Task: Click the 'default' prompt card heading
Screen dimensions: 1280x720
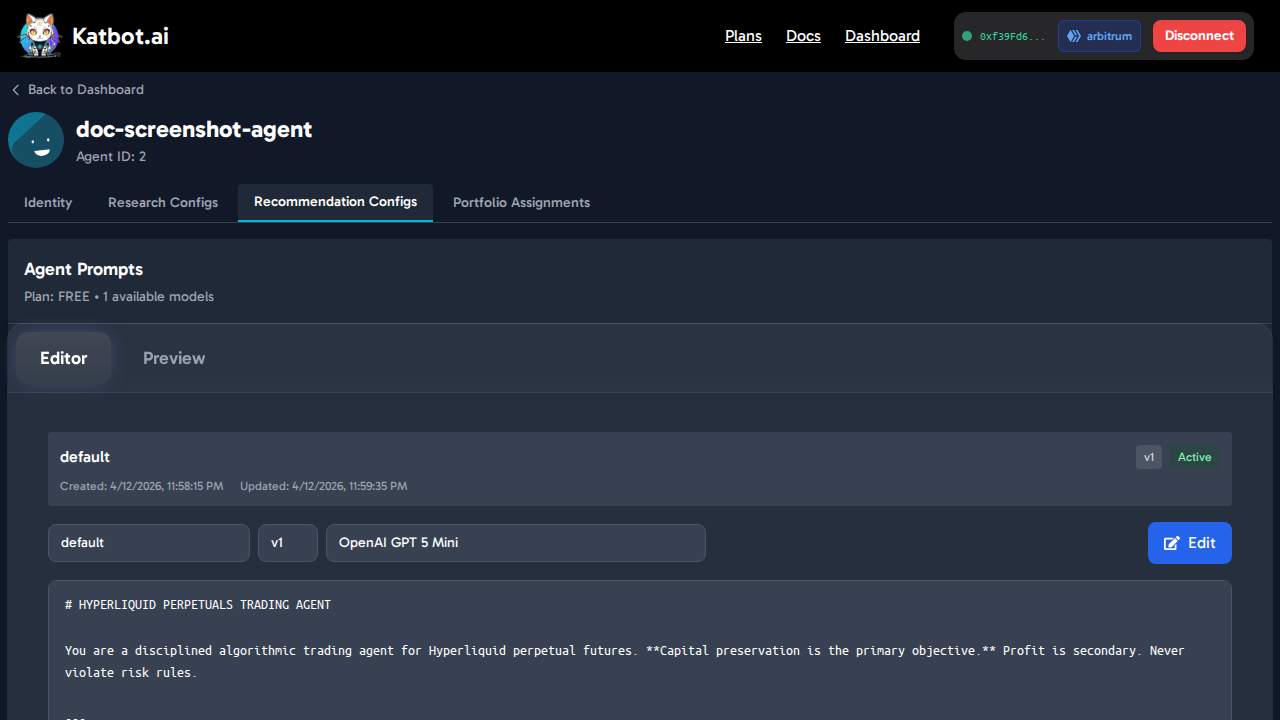Action: pos(85,457)
